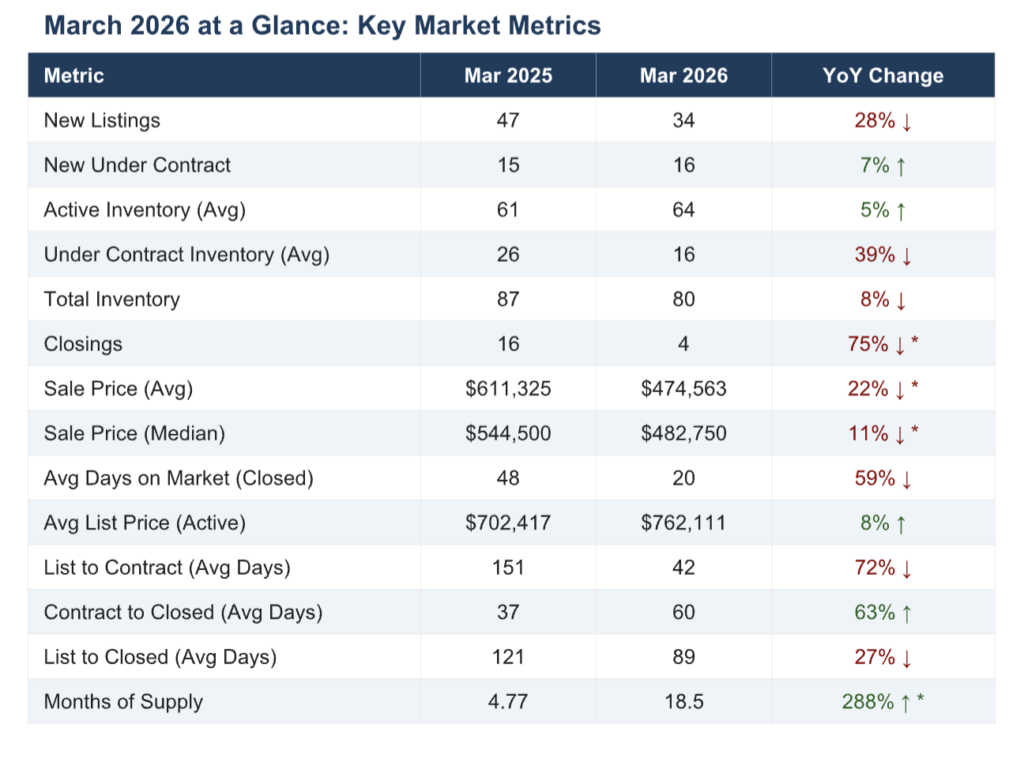Viewport: 1024px width, 759px height.
Task: Click the Mar 2026 column header
Action: [684, 75]
